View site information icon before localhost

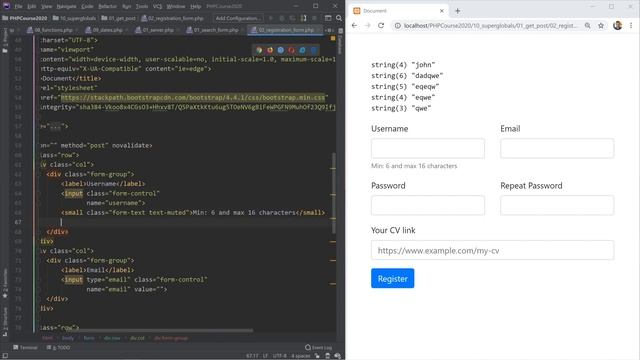pyautogui.click(x=397, y=25)
